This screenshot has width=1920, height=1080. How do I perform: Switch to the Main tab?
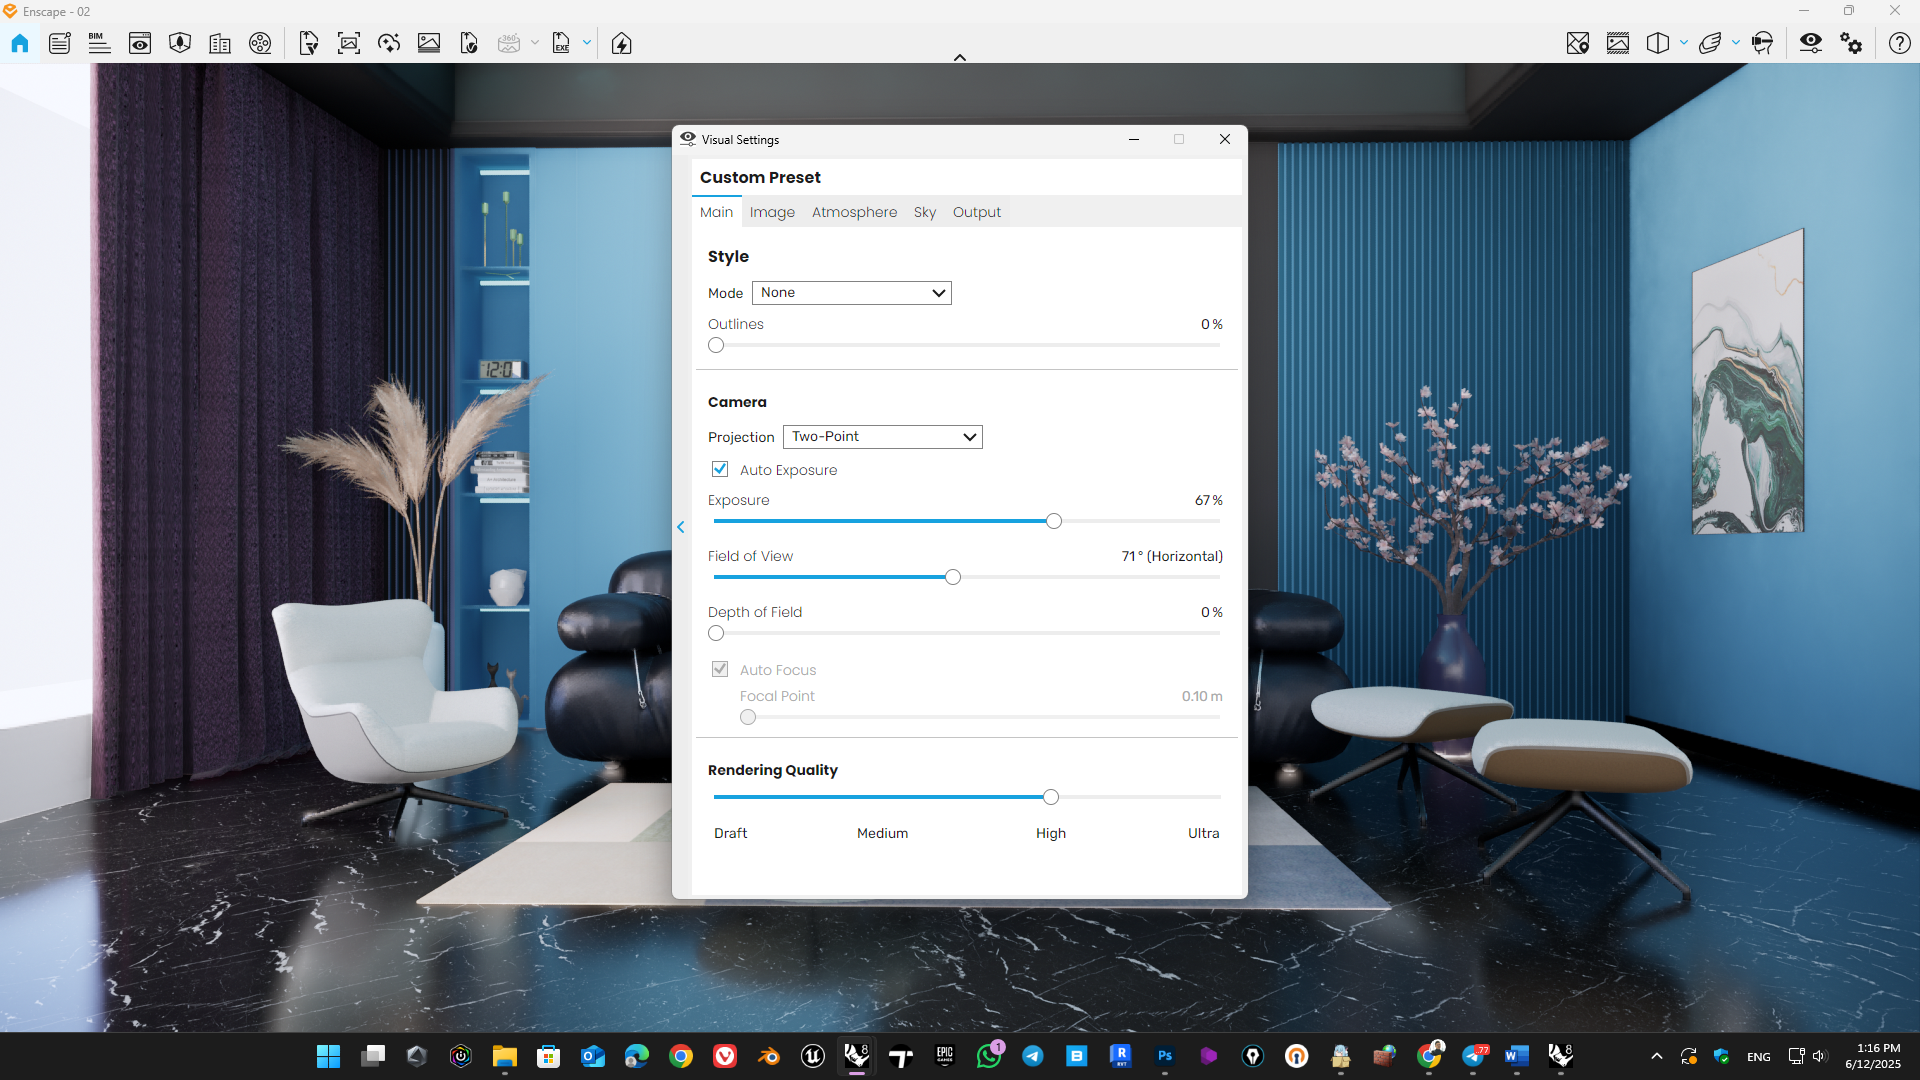(x=716, y=212)
